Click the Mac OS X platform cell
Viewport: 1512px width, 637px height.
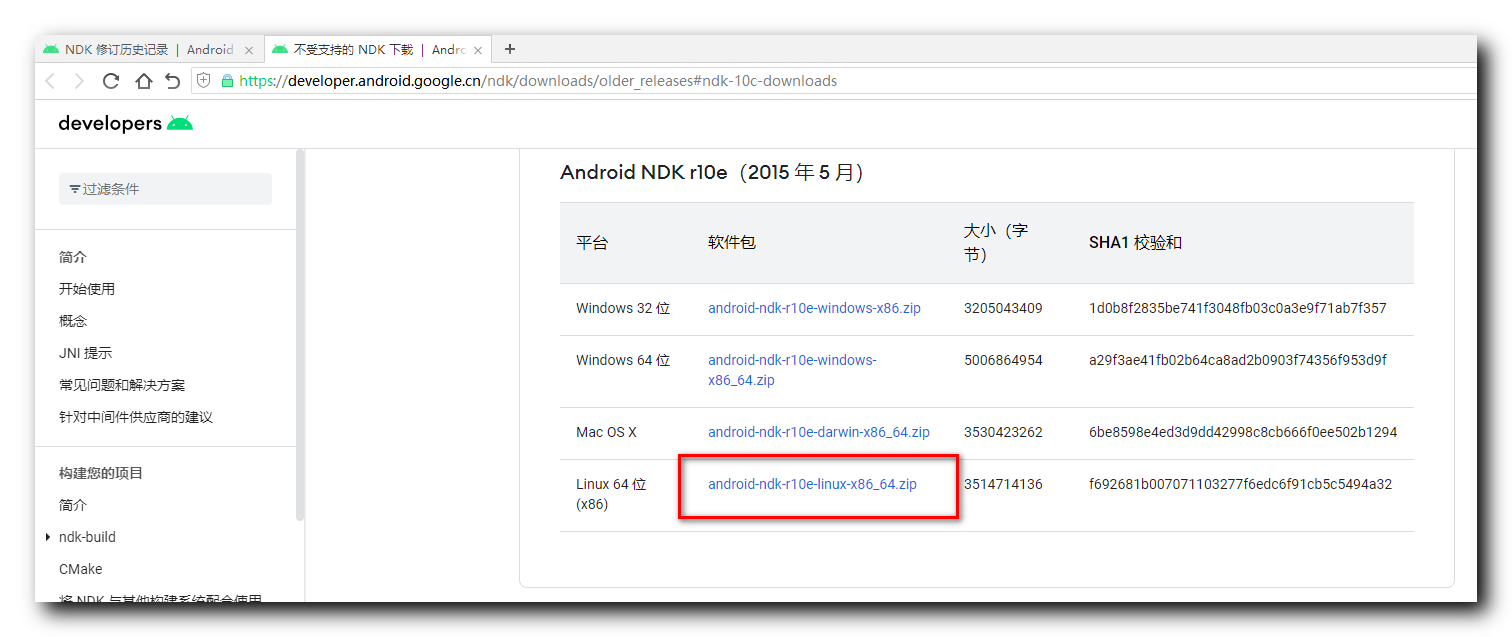point(606,432)
